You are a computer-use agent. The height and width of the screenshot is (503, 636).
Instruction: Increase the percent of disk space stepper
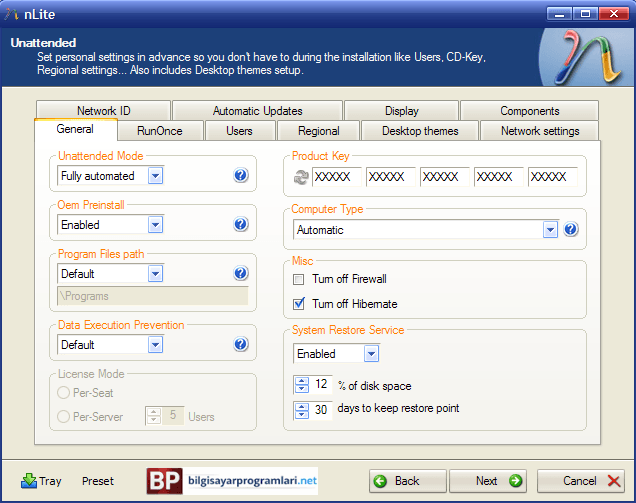click(x=302, y=381)
